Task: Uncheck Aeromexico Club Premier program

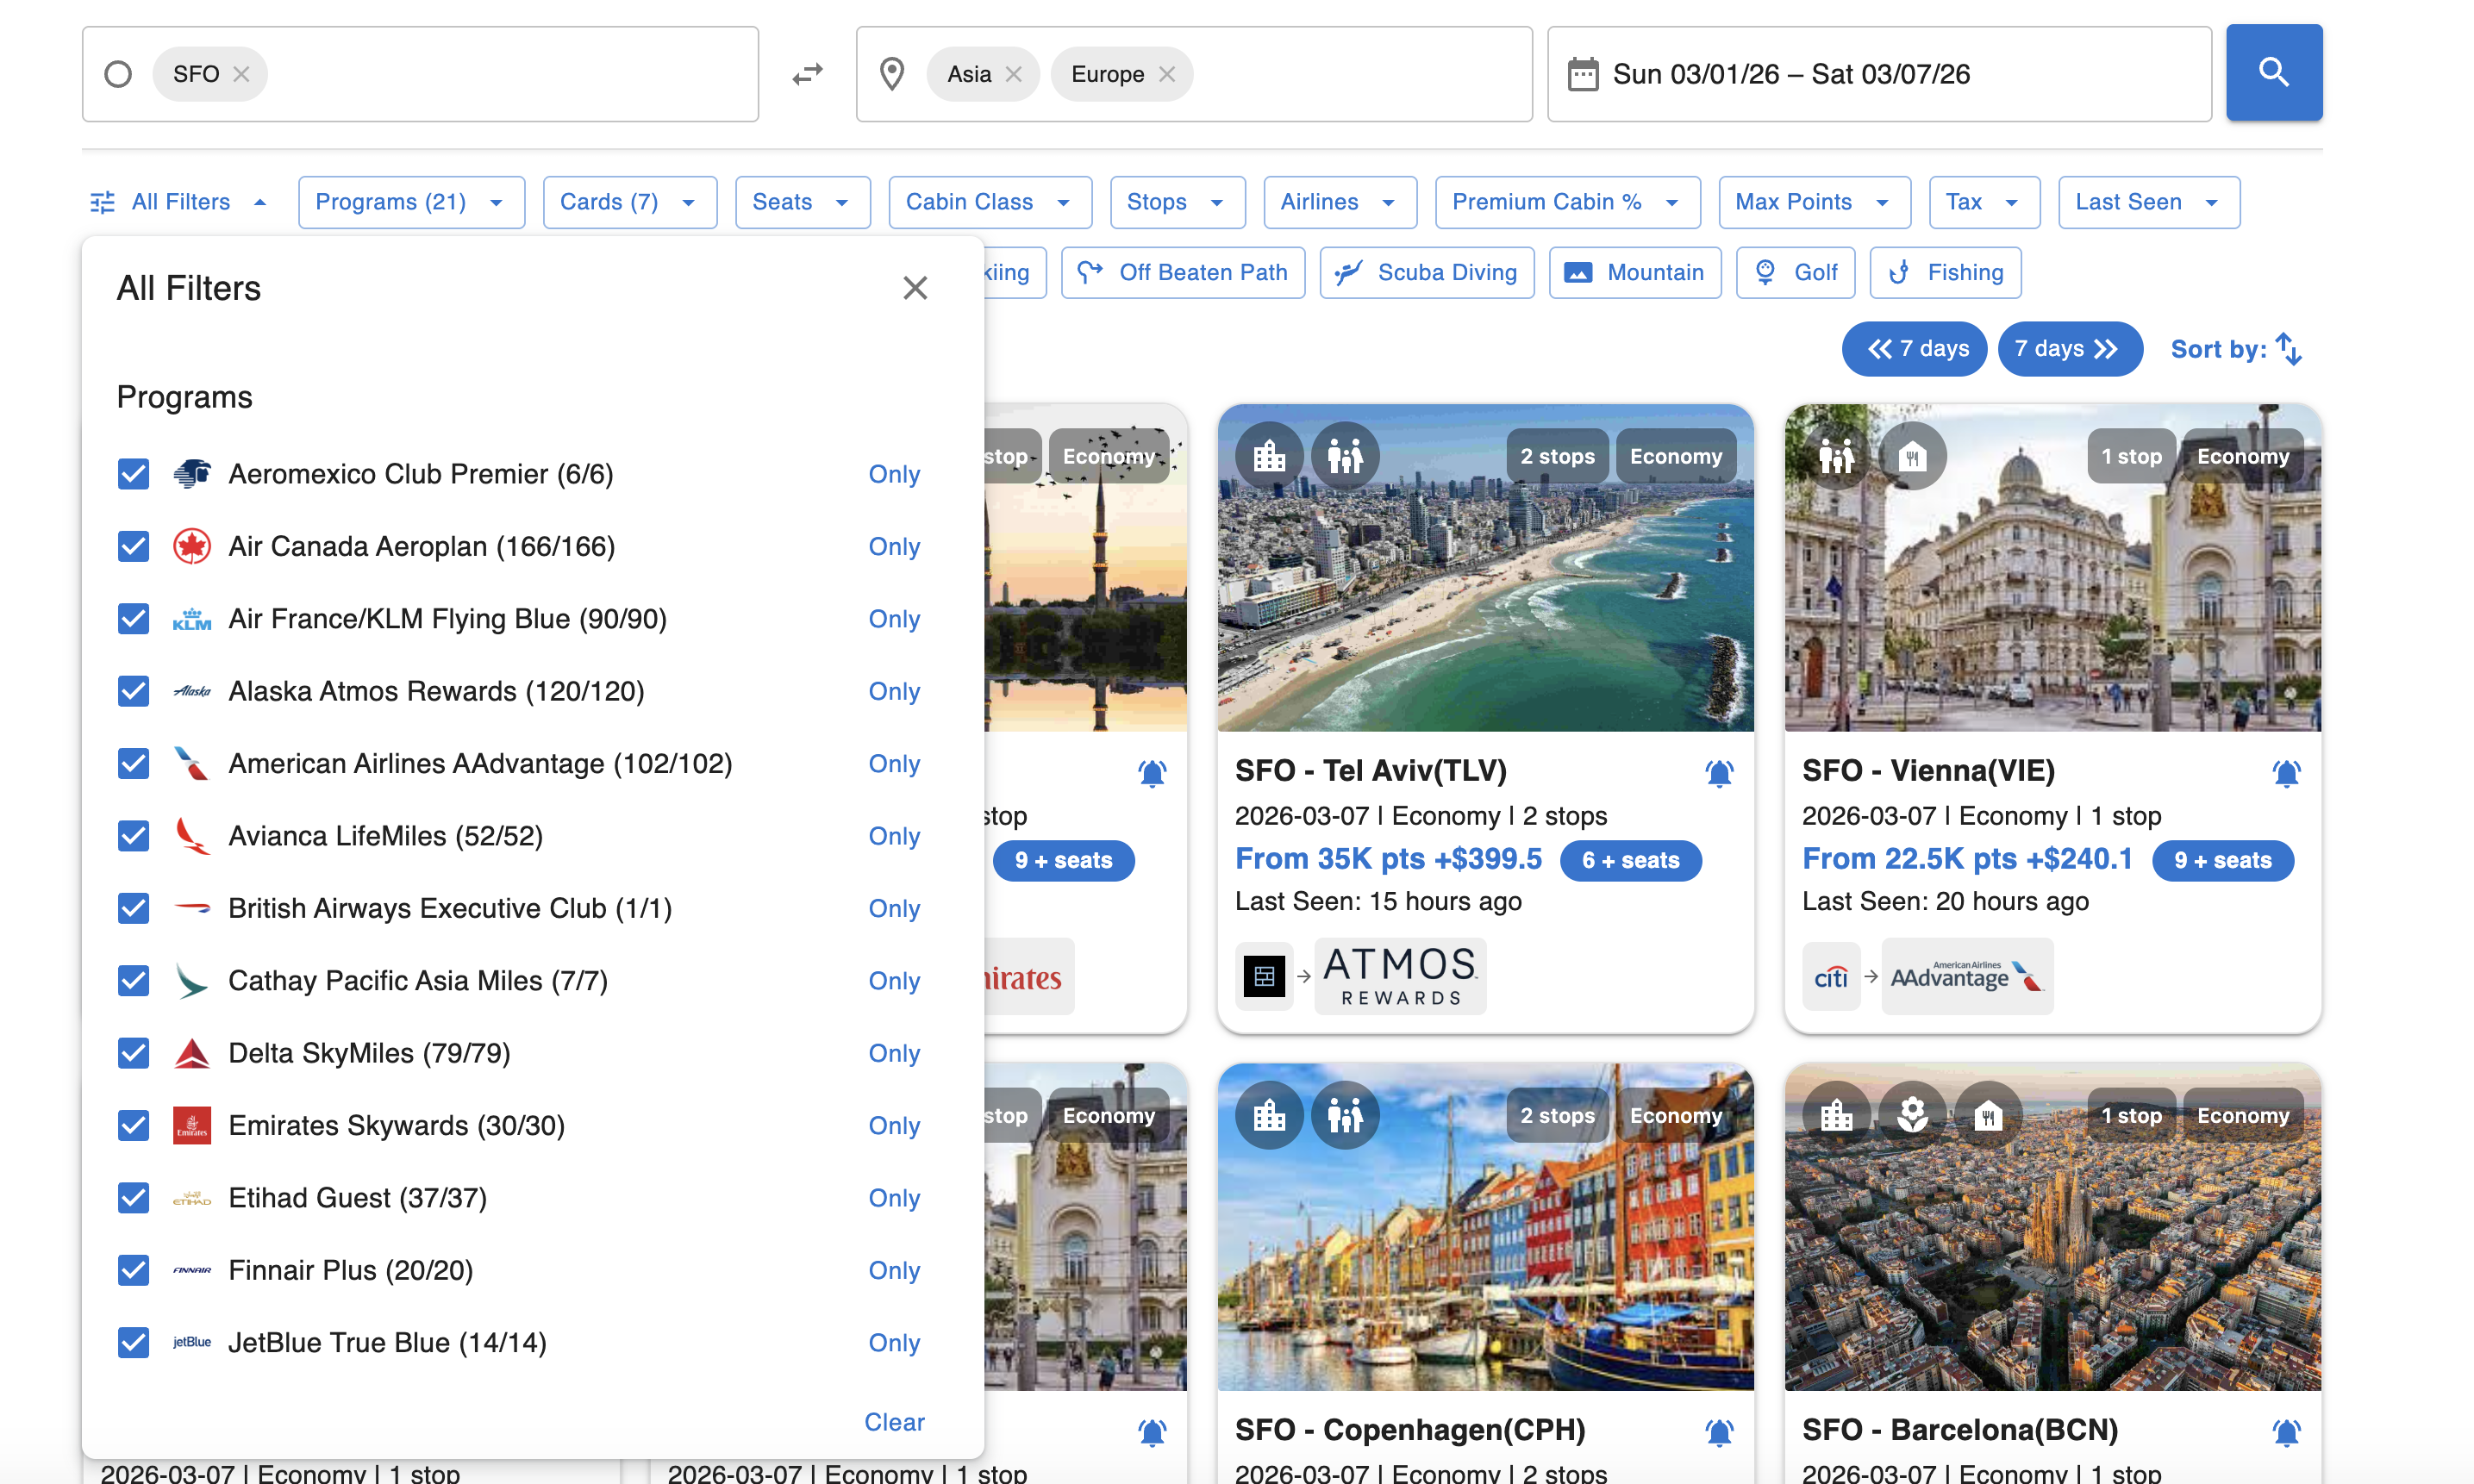Action: tap(133, 474)
